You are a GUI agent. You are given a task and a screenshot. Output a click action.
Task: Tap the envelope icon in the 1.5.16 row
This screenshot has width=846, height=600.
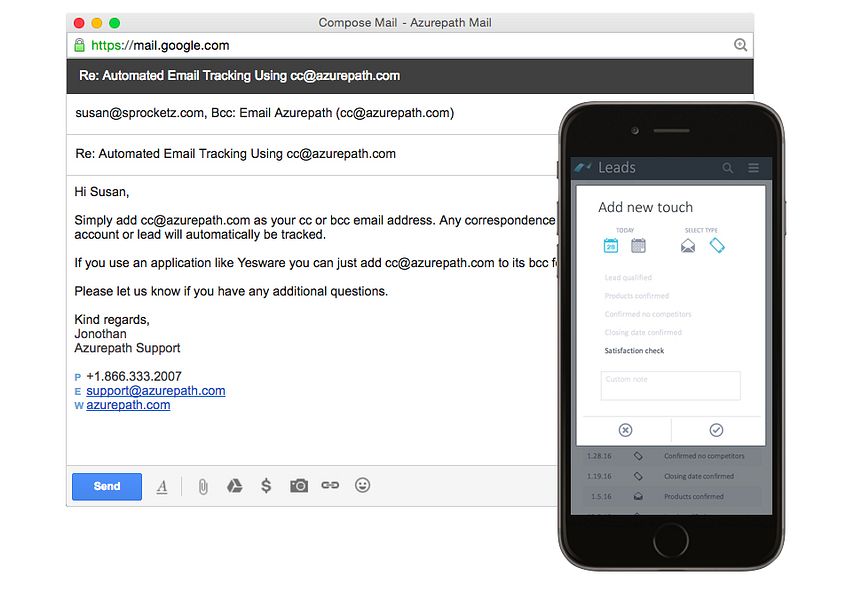click(x=638, y=496)
